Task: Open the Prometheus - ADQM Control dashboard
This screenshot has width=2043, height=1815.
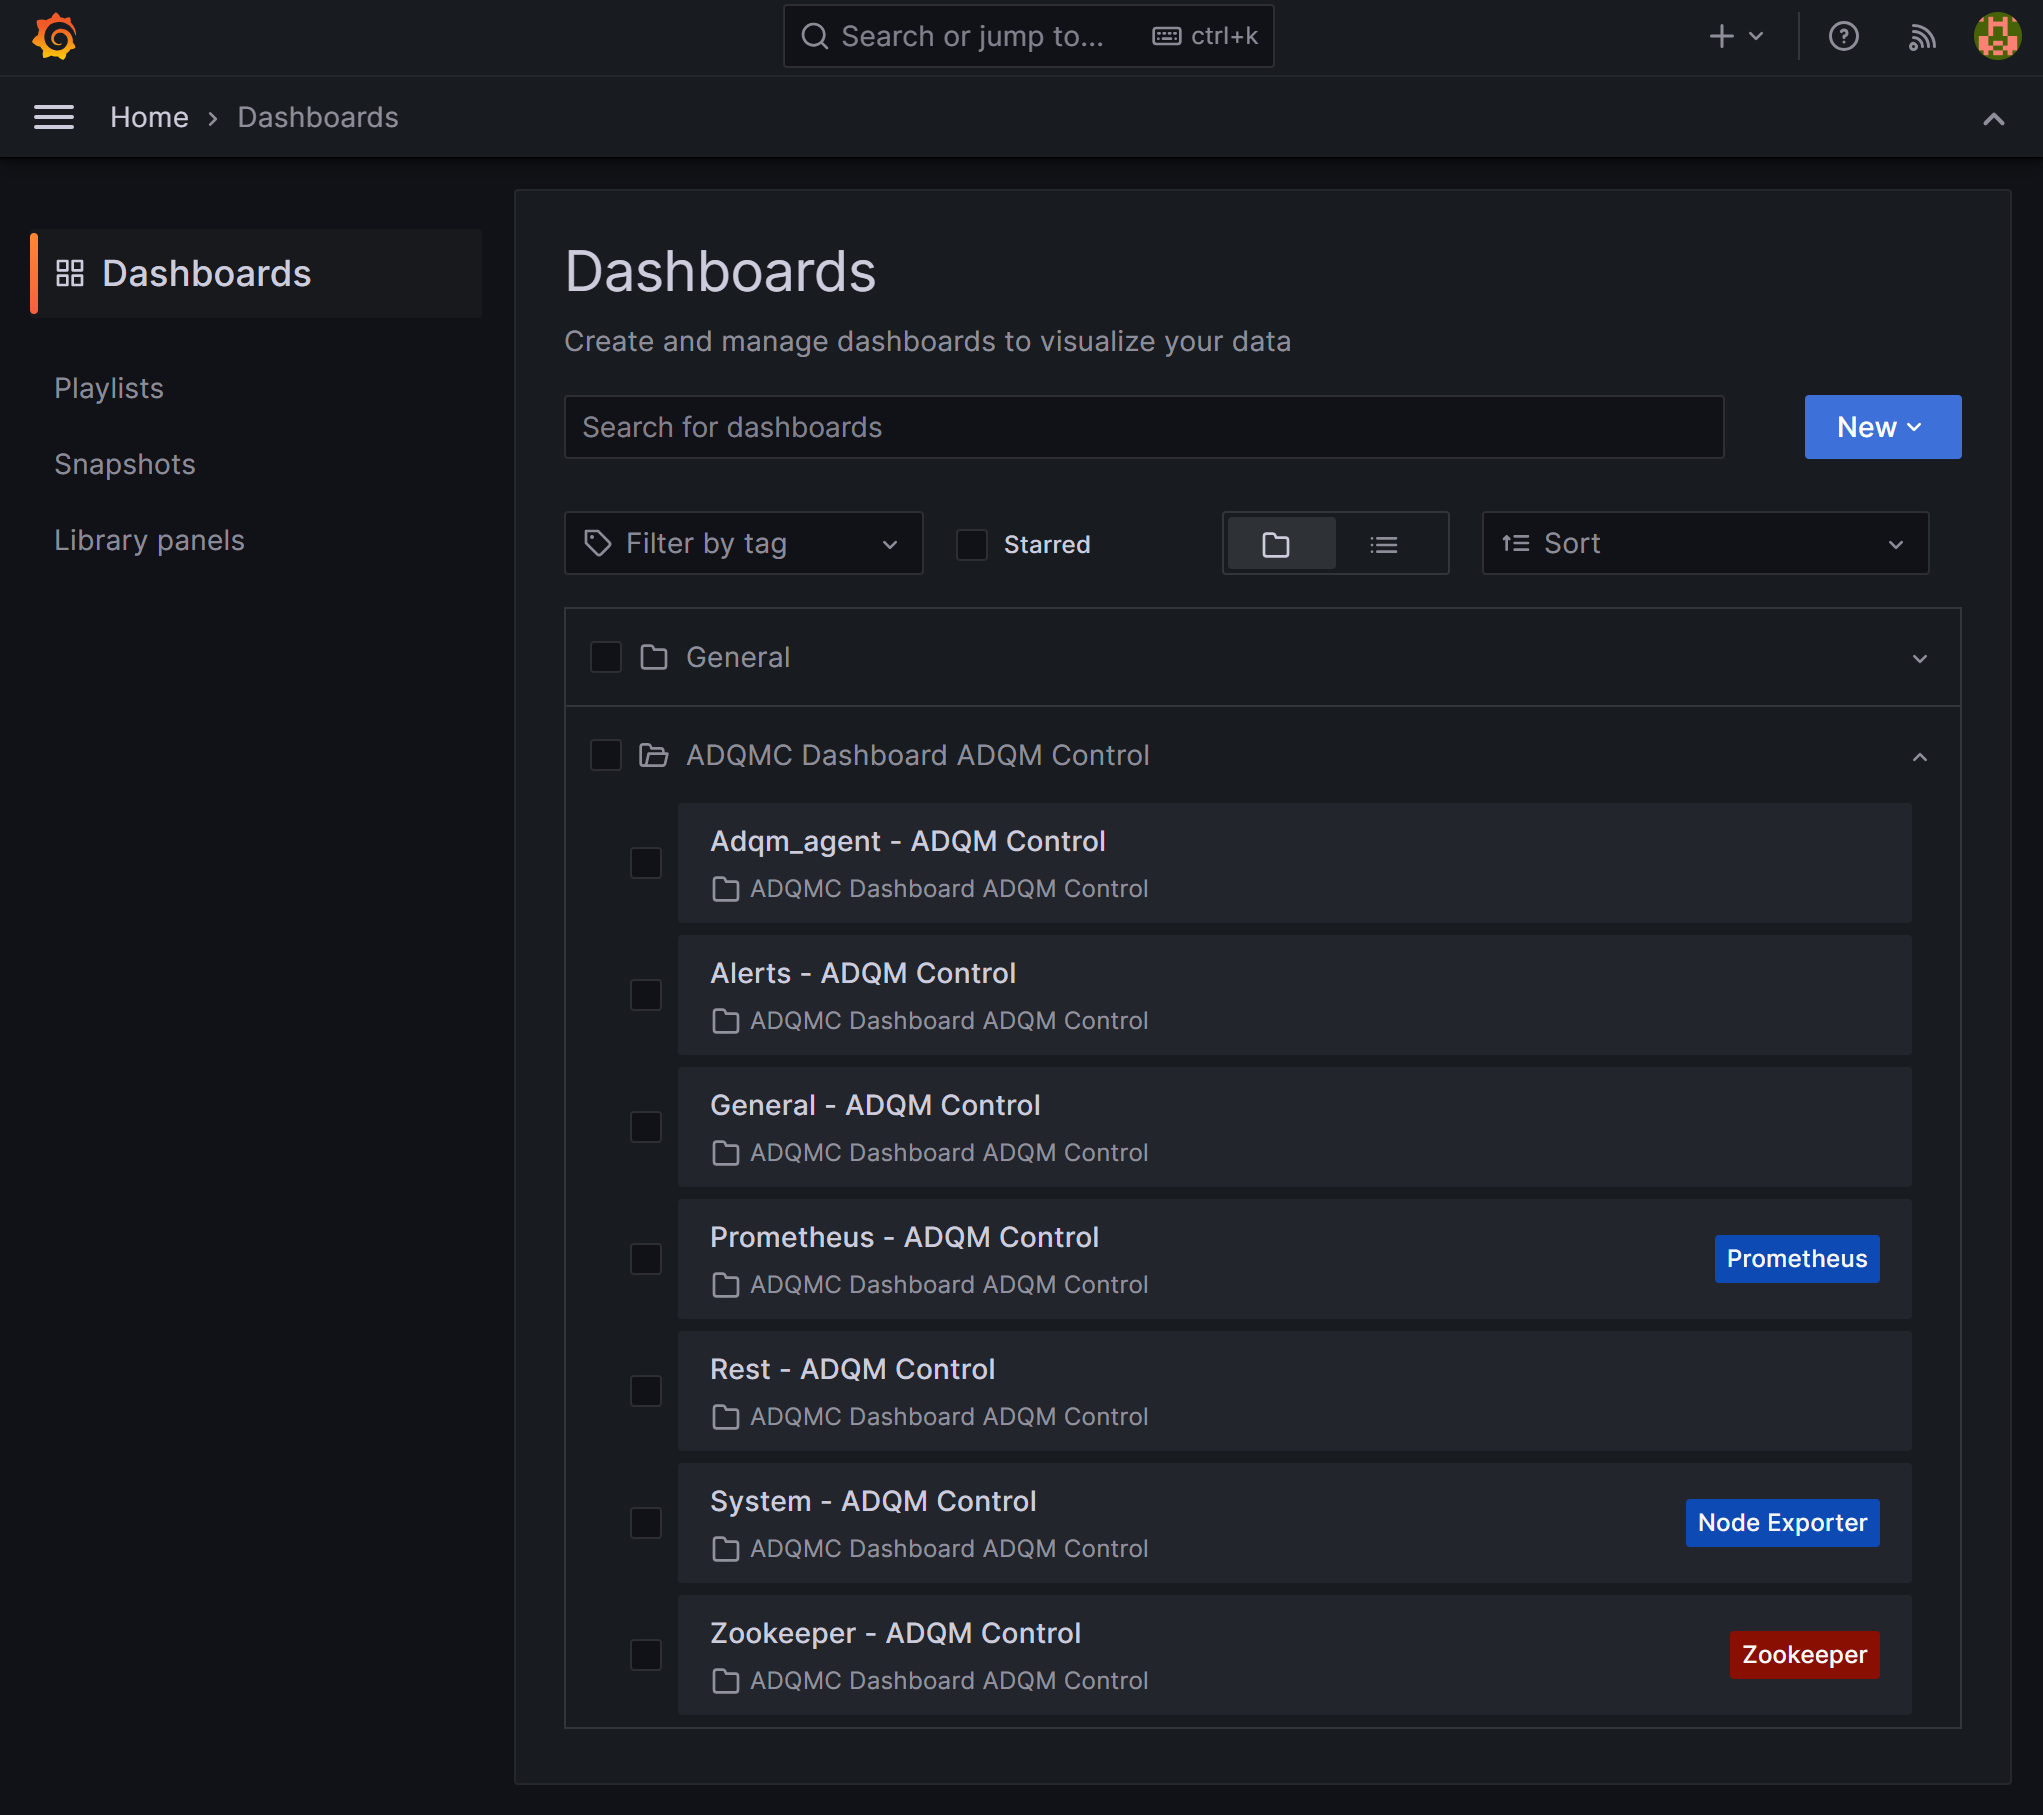Action: 904,1237
